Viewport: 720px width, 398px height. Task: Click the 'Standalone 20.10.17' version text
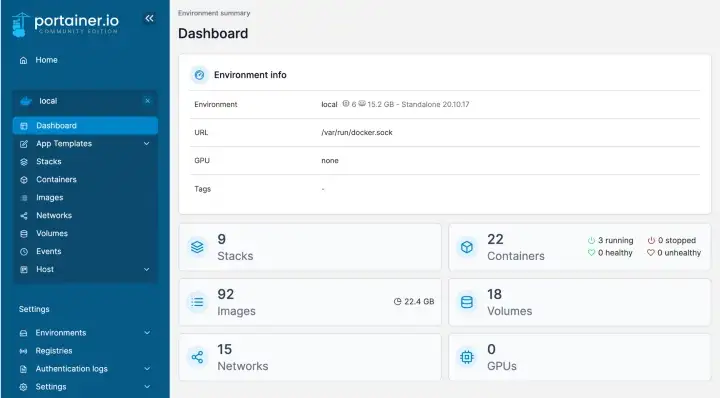[x=435, y=104]
